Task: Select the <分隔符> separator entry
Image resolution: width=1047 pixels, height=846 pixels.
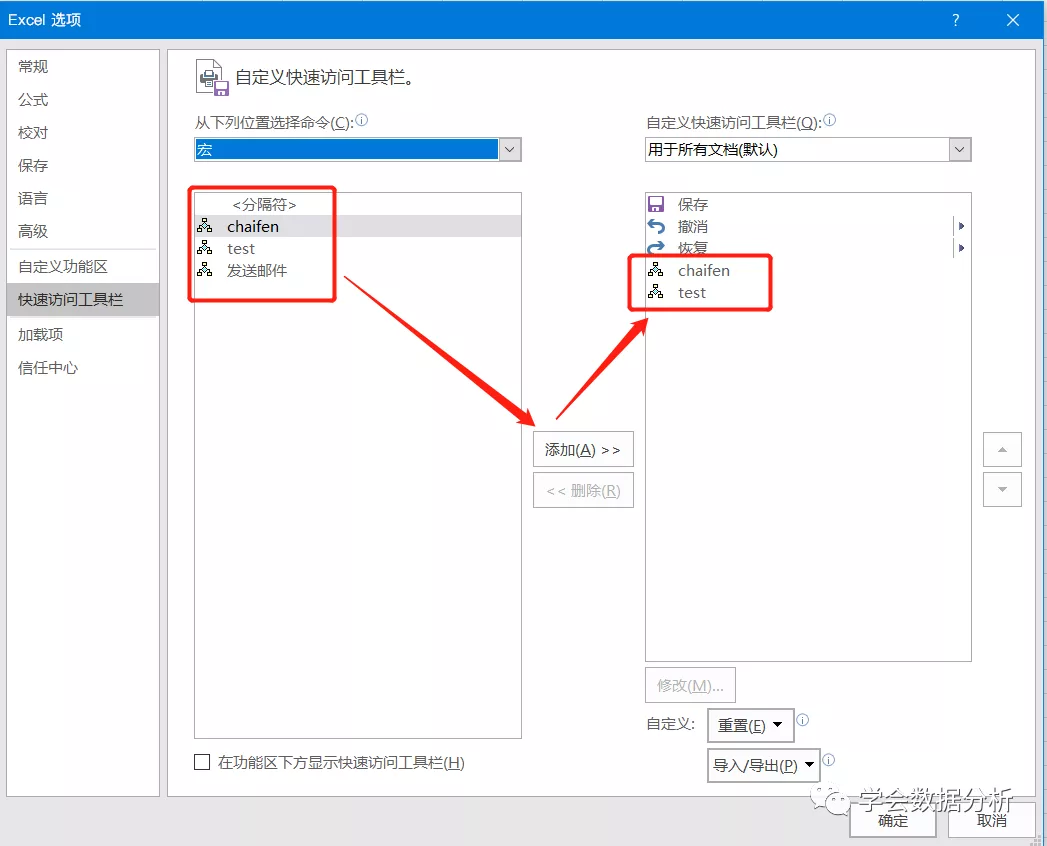Action: coord(357,204)
